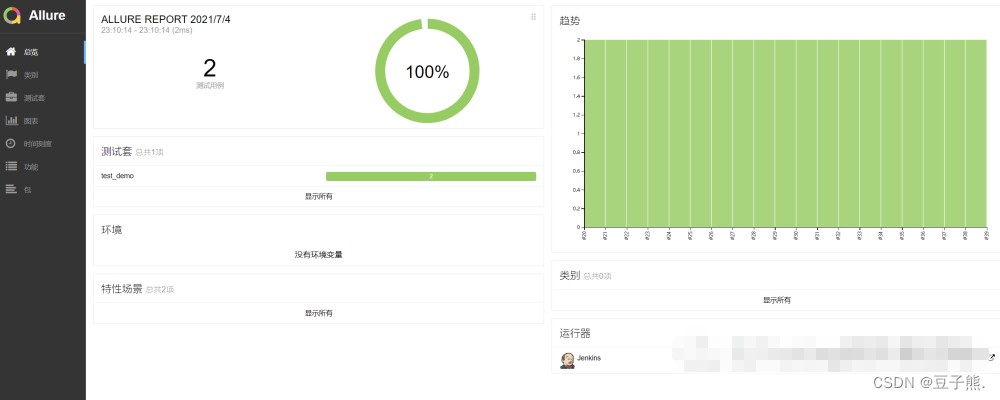Click the 23:10:14 - 23:10:14 (2ms) time text
The height and width of the screenshot is (400, 1000).
pos(147,30)
